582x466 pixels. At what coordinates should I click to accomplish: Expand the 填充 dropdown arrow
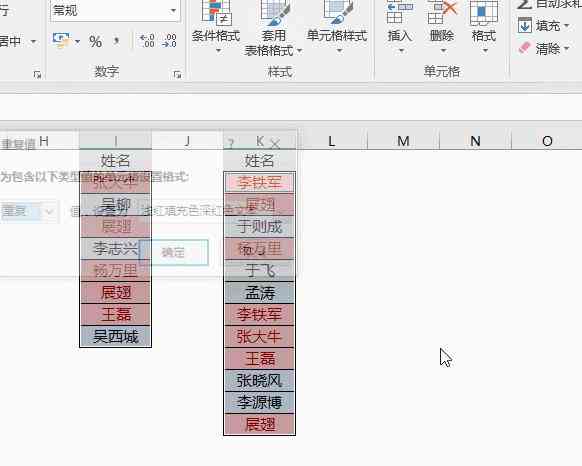(567, 26)
